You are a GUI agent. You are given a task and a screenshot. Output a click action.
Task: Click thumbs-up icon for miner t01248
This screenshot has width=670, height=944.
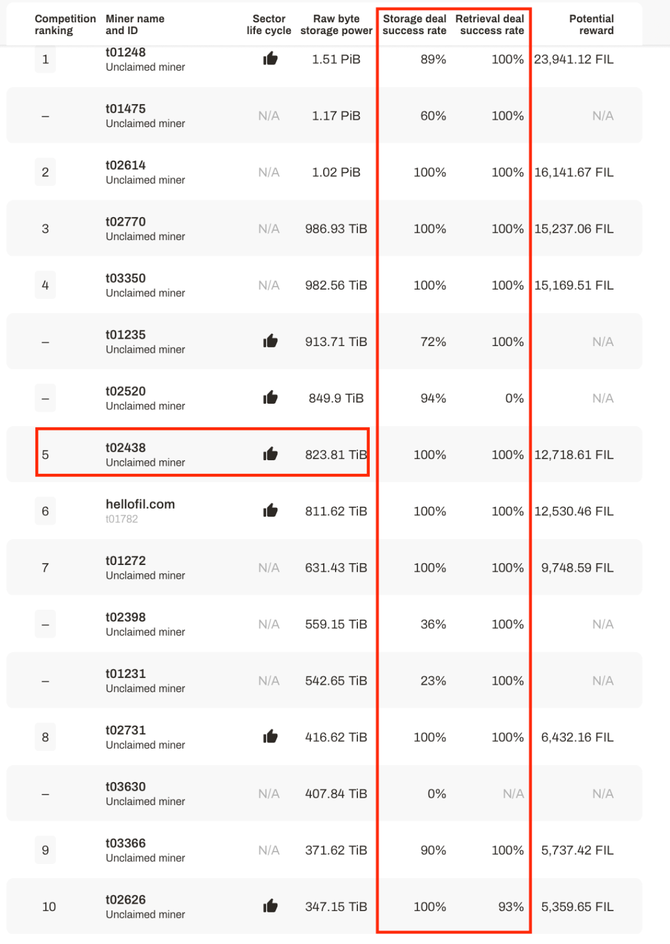click(270, 58)
